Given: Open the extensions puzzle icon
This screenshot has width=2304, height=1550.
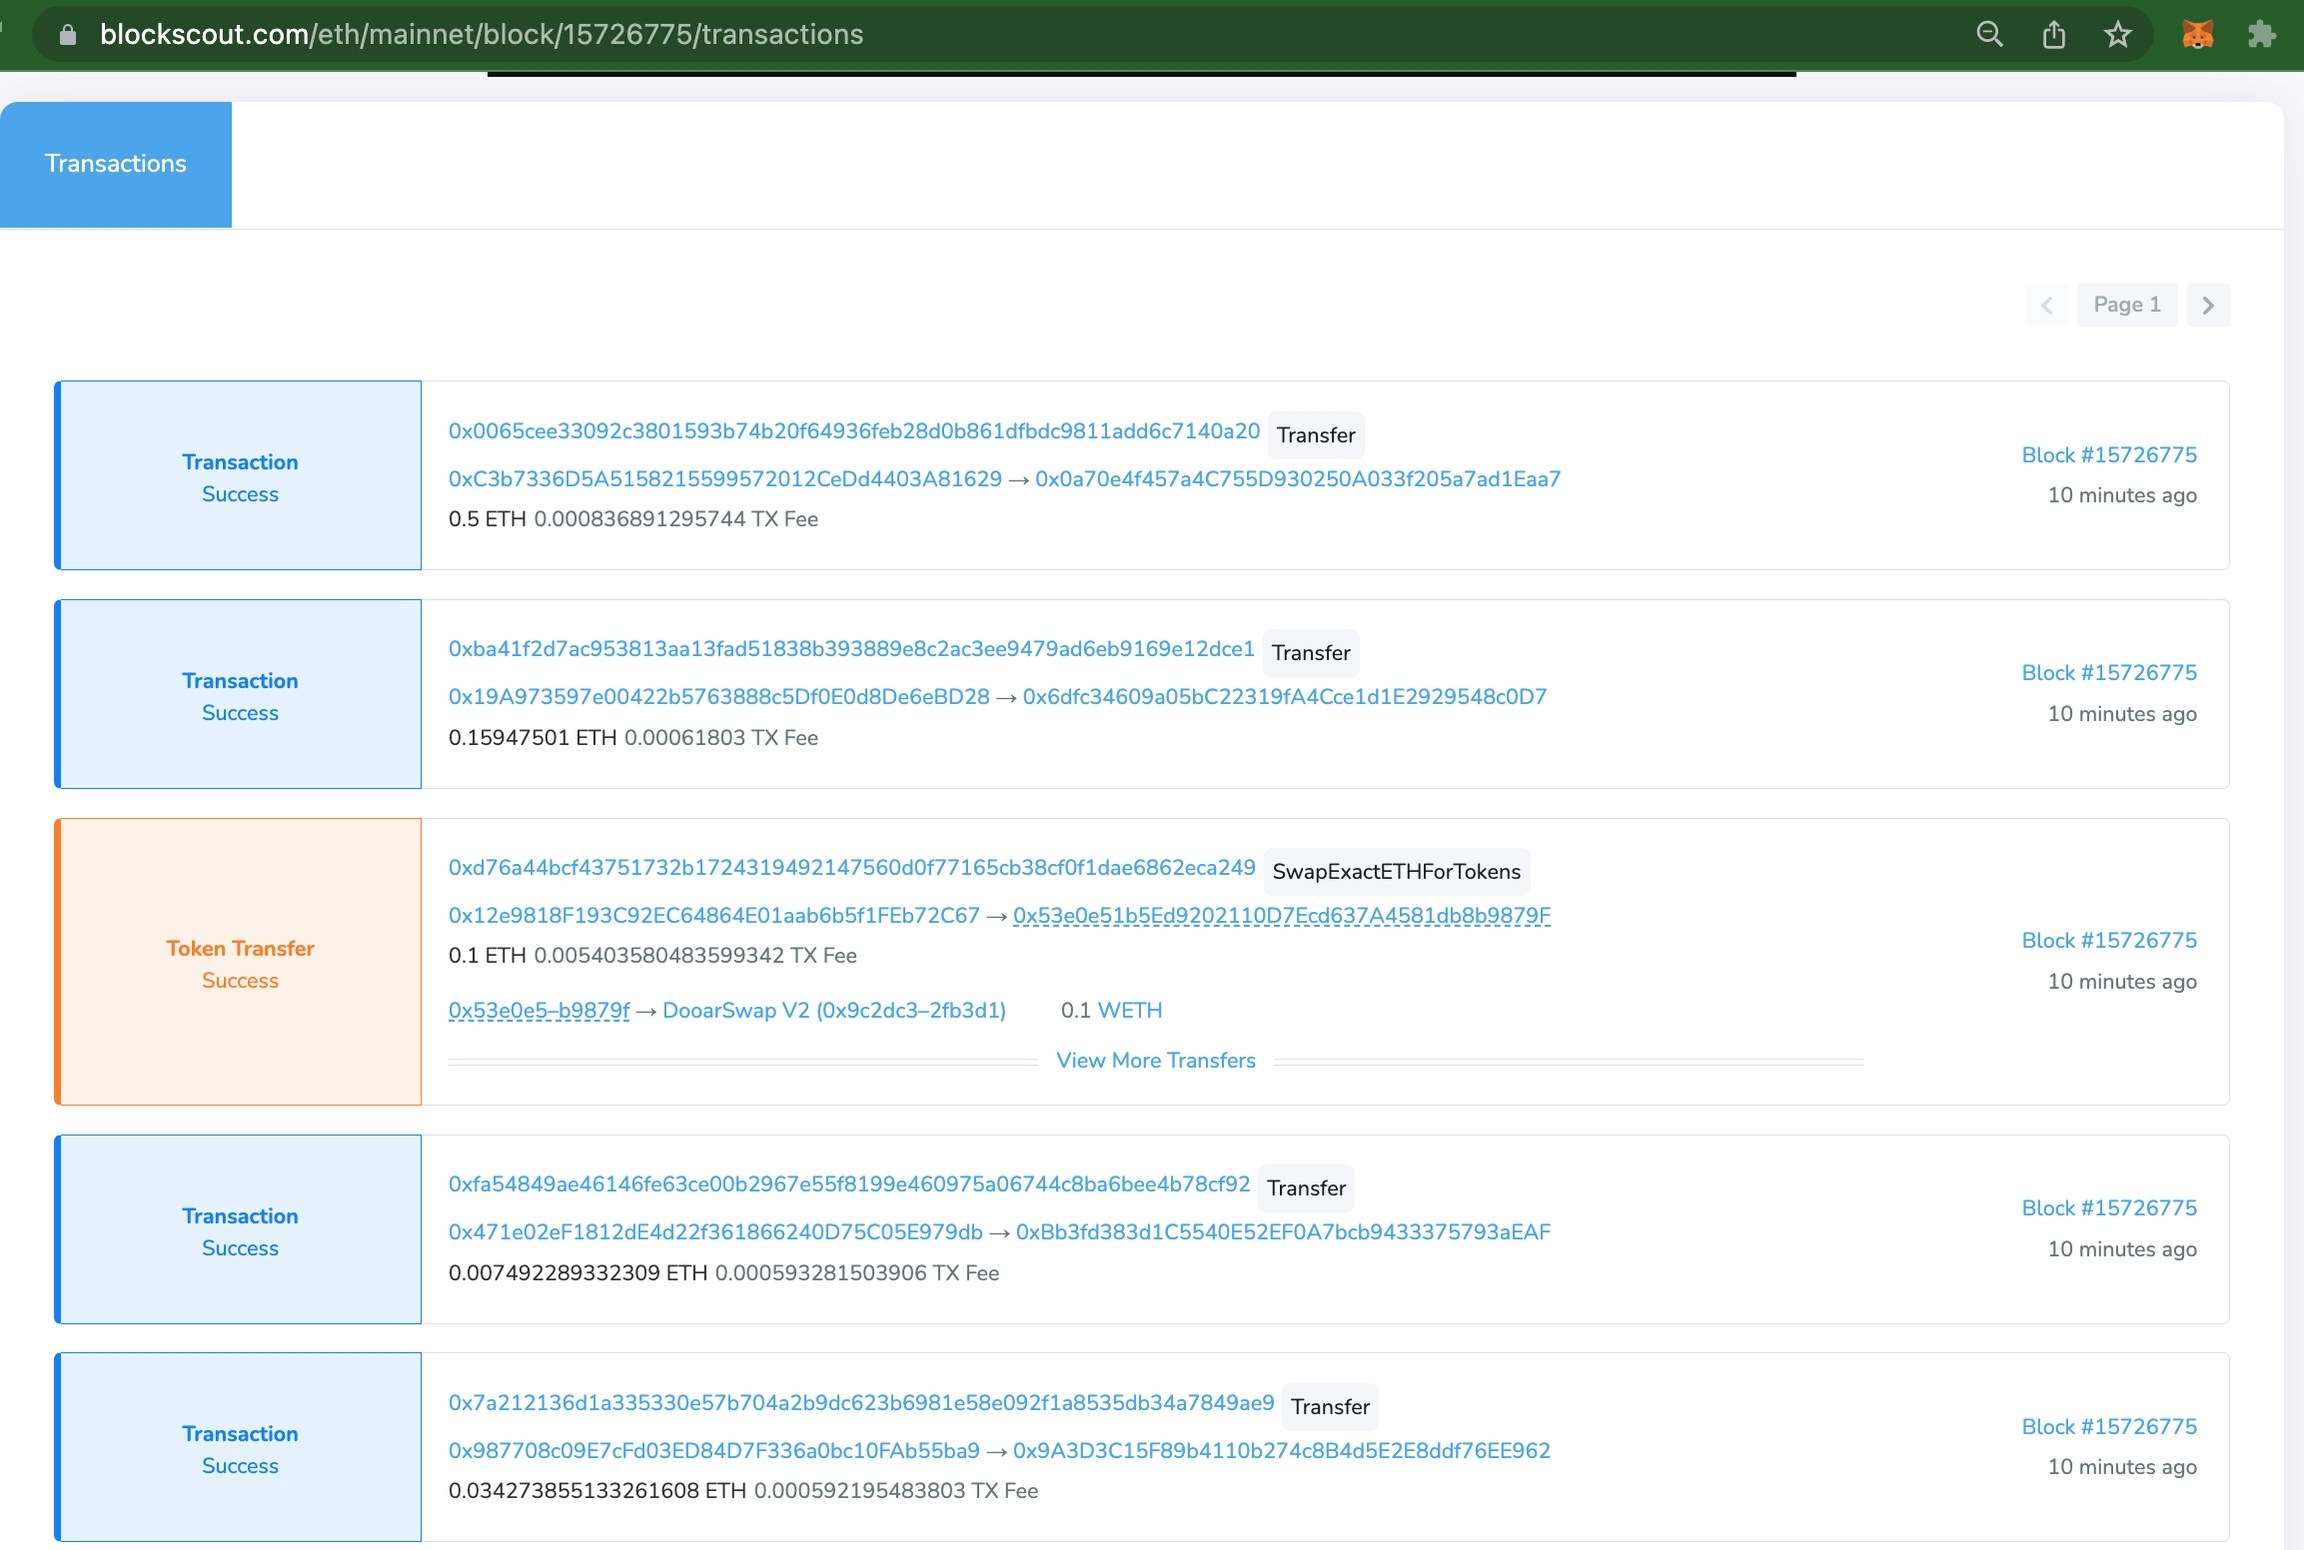Looking at the screenshot, I should tap(2261, 35).
